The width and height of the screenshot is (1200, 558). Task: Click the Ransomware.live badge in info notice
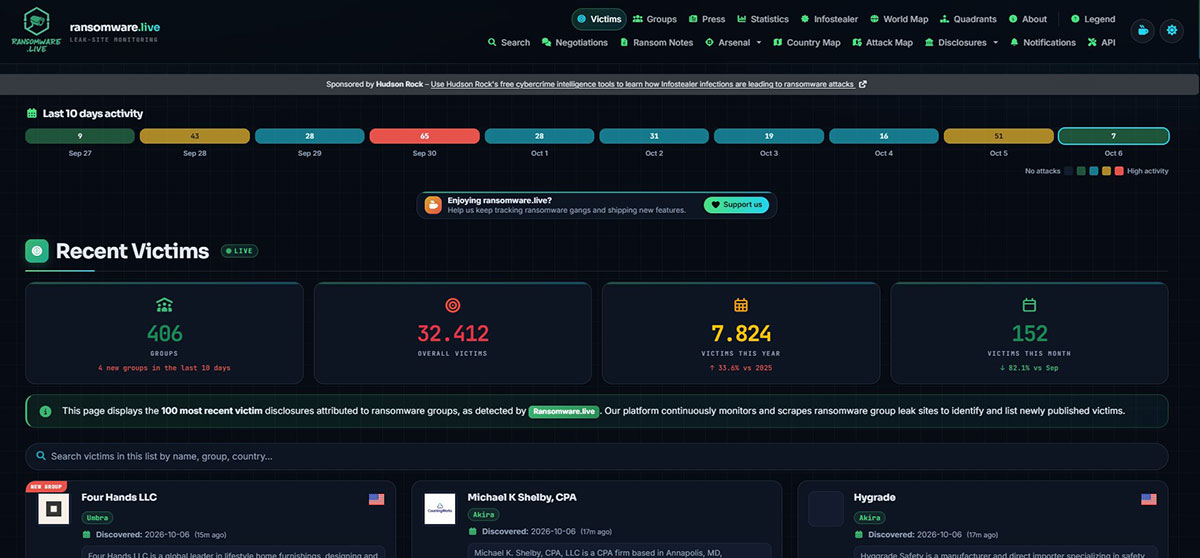point(564,411)
